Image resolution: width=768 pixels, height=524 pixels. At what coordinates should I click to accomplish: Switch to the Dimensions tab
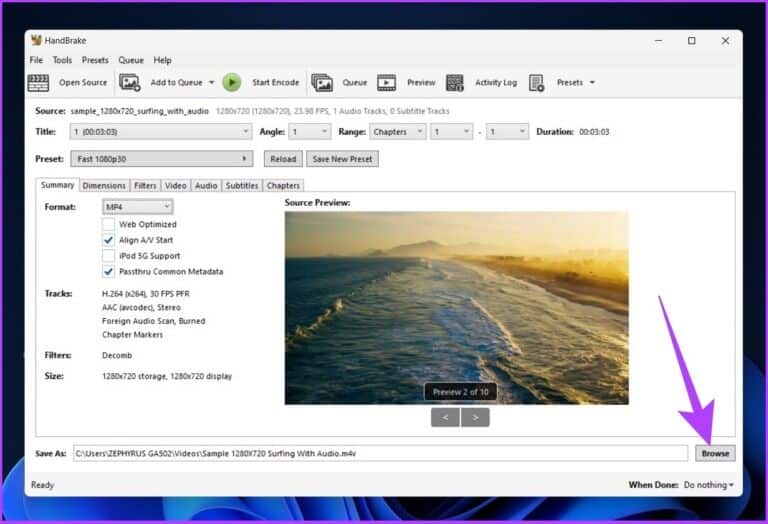pyautogui.click(x=104, y=186)
